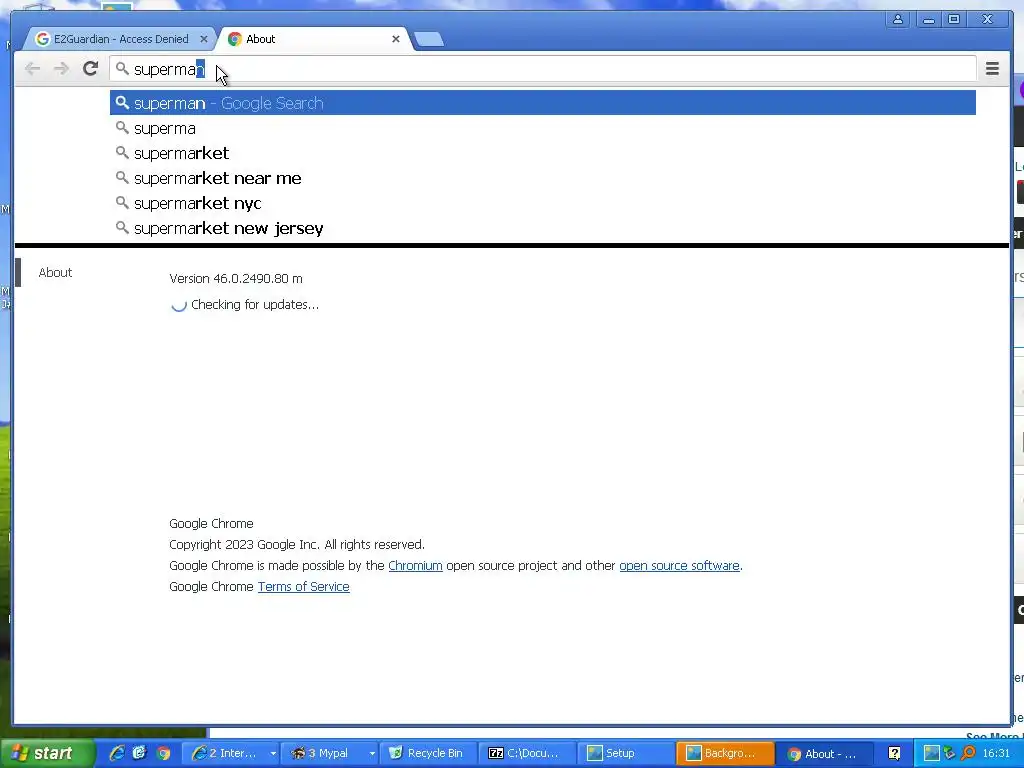Choose 'supermarket near me' suggestion
The image size is (1024, 768).
pos(543,178)
